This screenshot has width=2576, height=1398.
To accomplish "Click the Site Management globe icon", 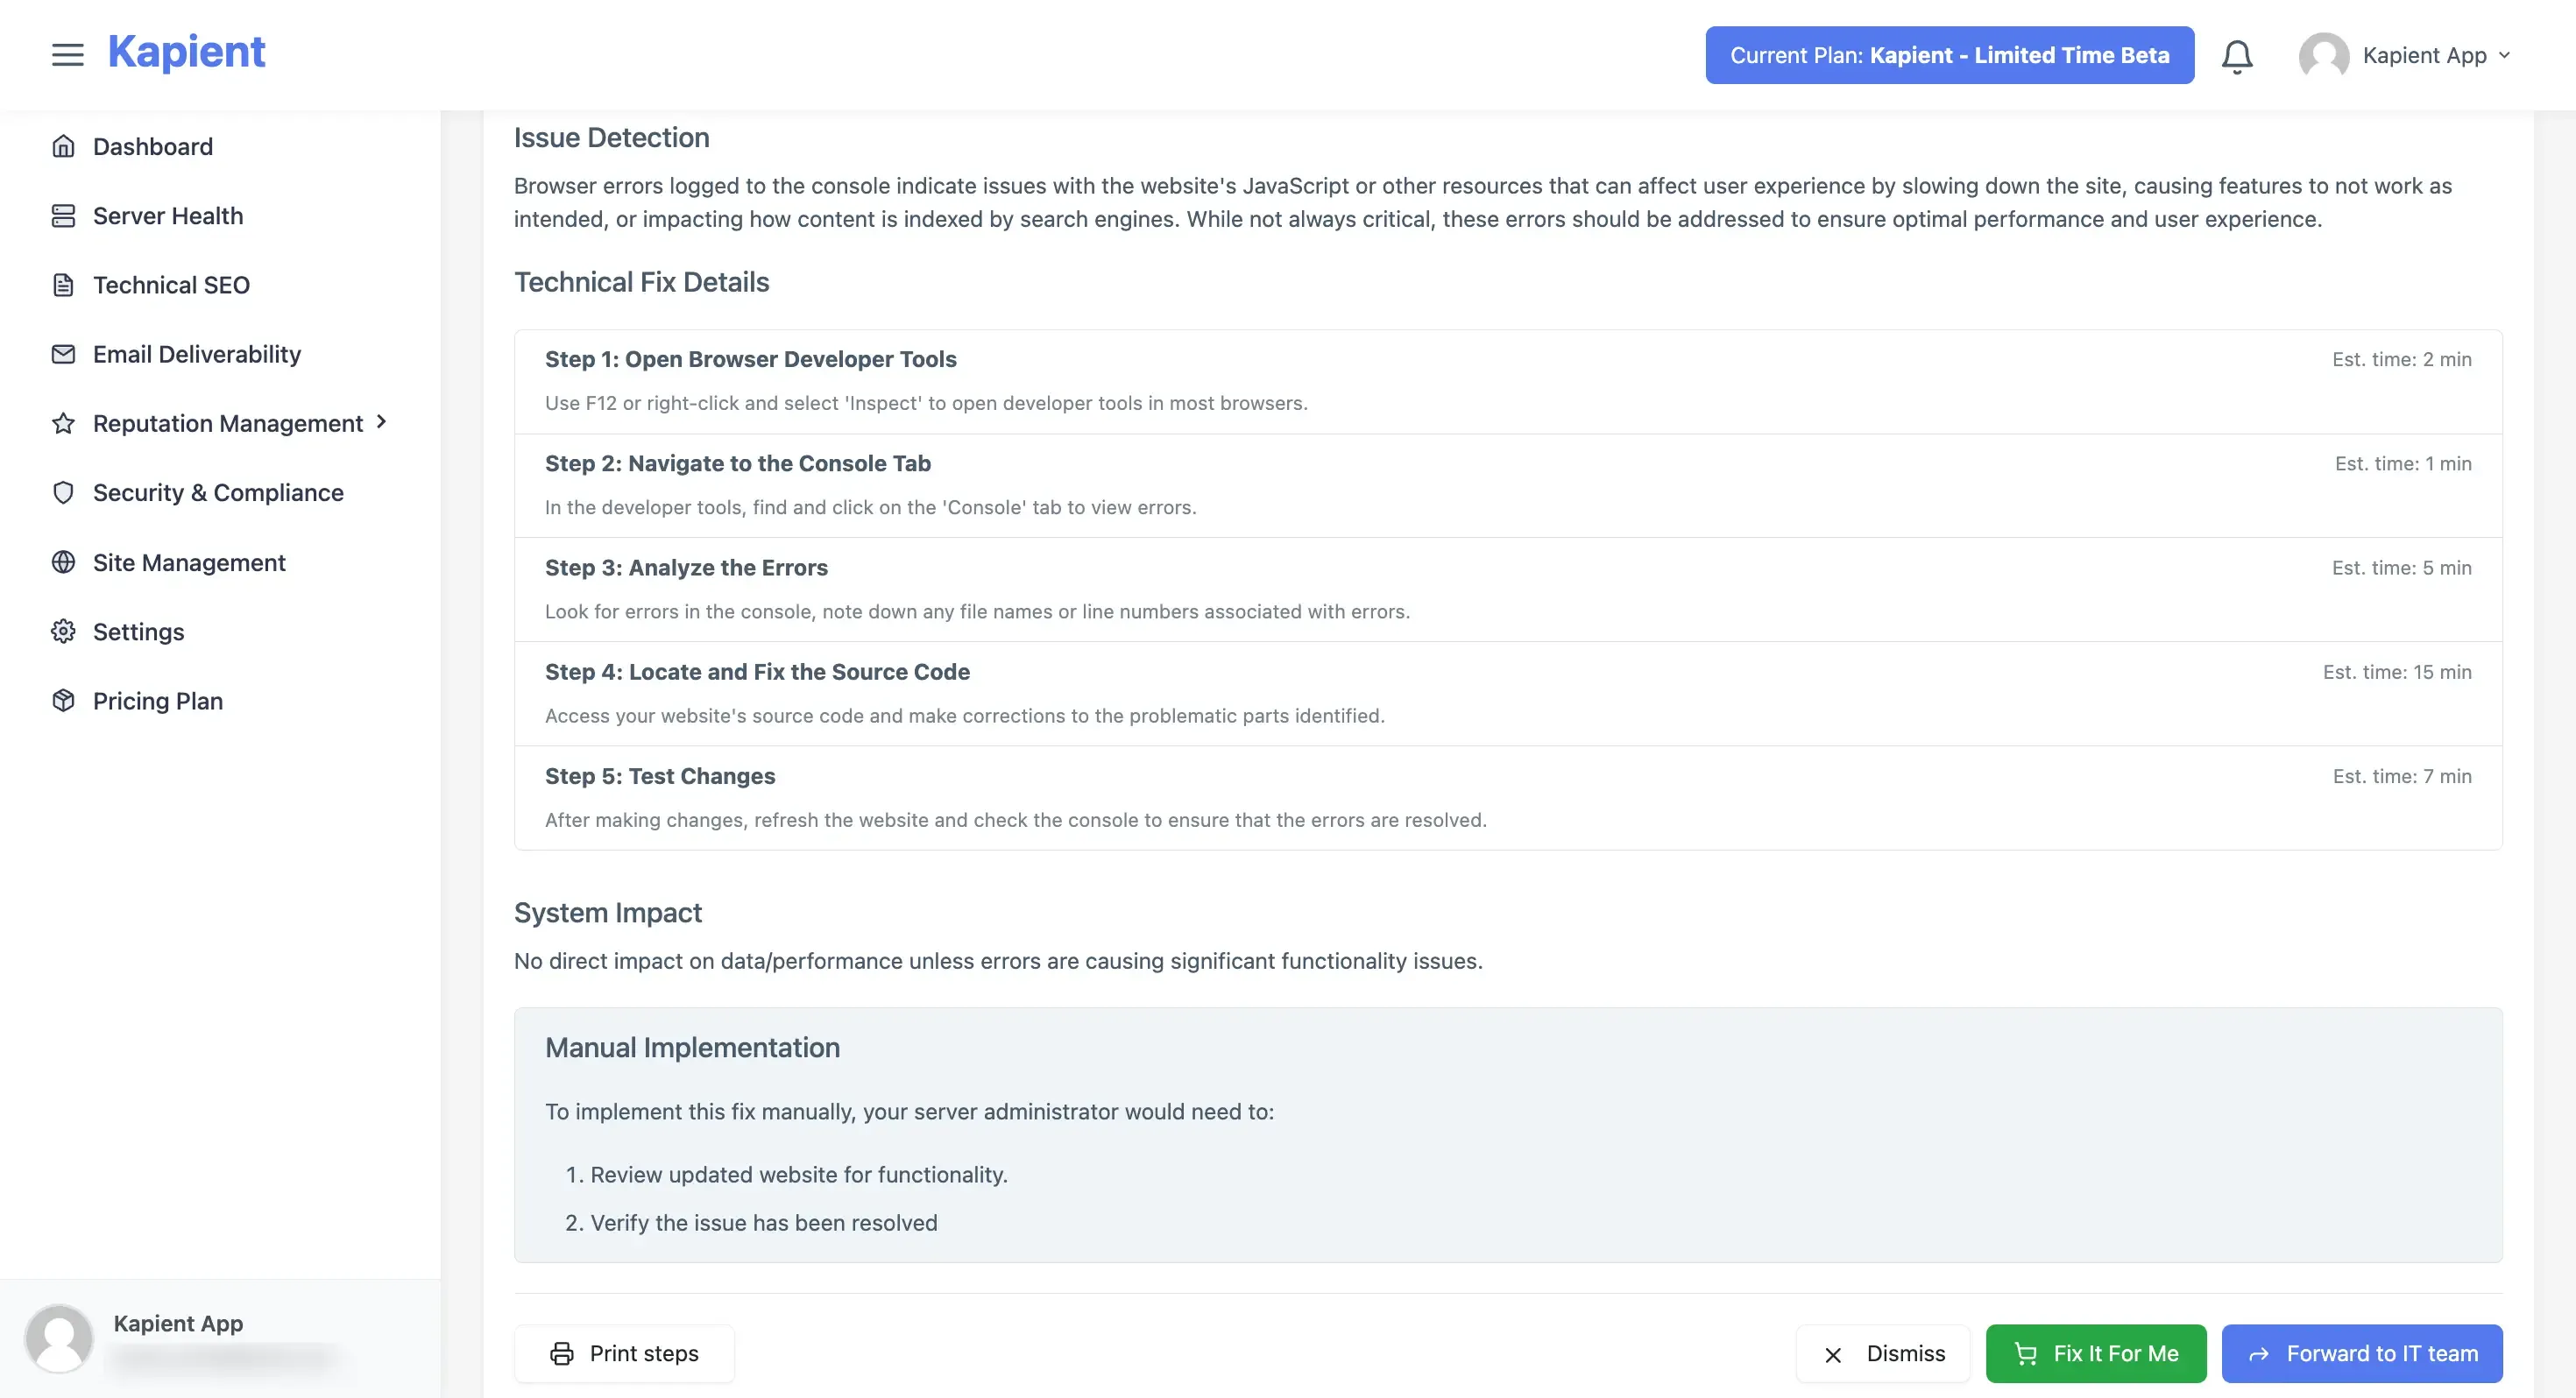I will [x=63, y=563].
